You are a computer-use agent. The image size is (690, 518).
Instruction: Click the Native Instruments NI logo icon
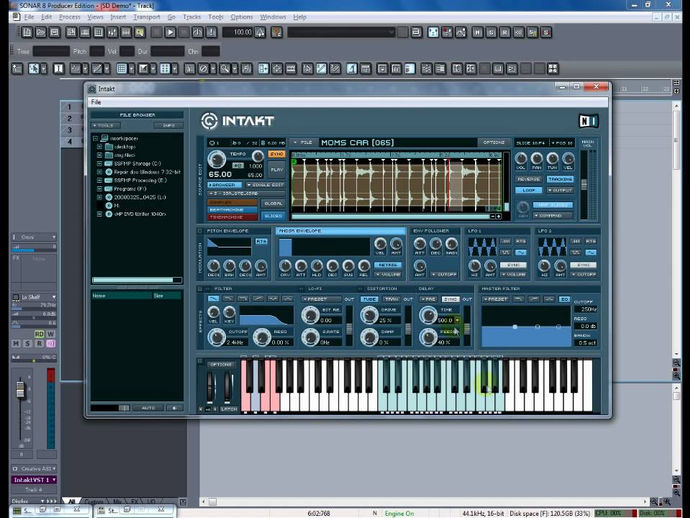point(588,121)
